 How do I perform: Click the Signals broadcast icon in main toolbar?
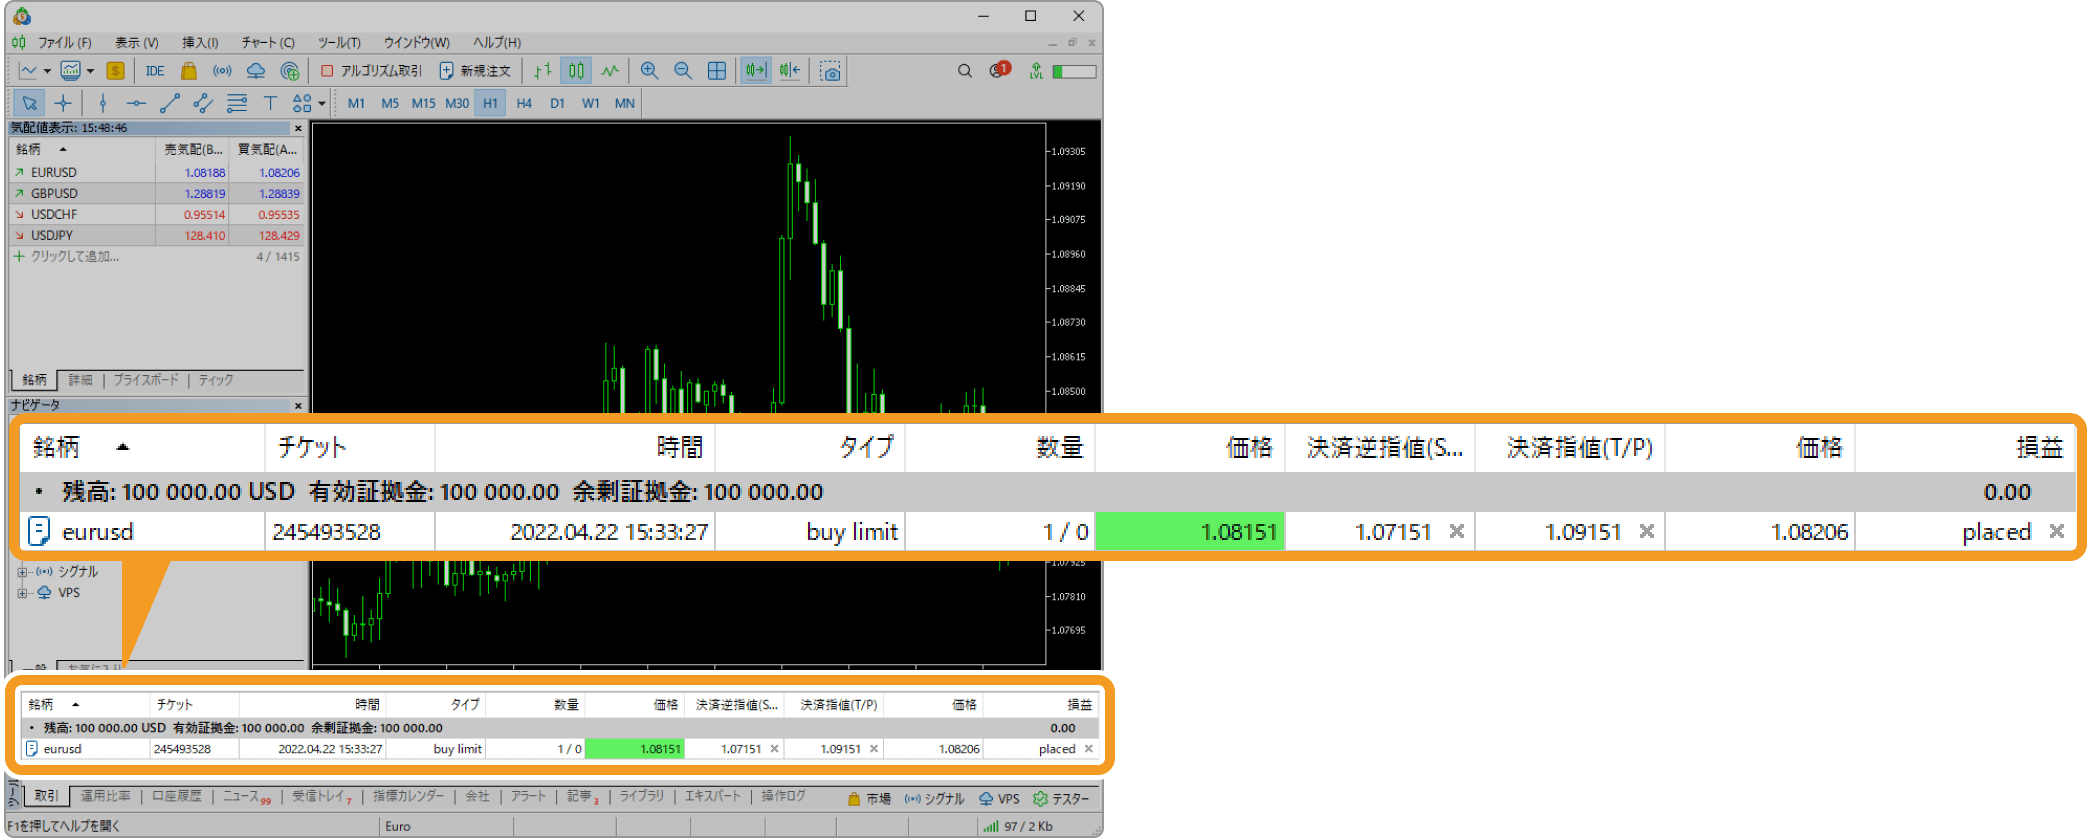[x=222, y=71]
